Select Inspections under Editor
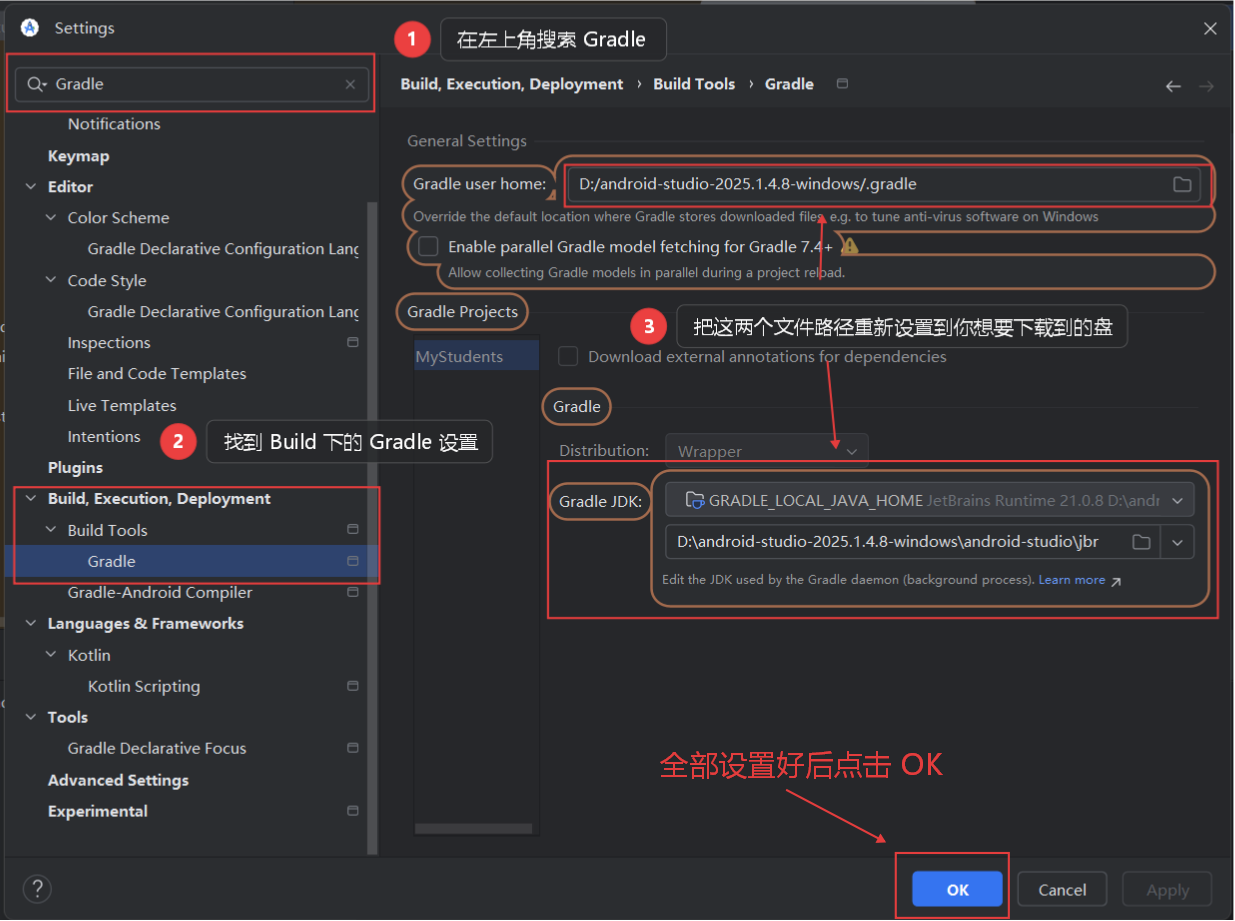The height and width of the screenshot is (921, 1235). click(x=109, y=343)
